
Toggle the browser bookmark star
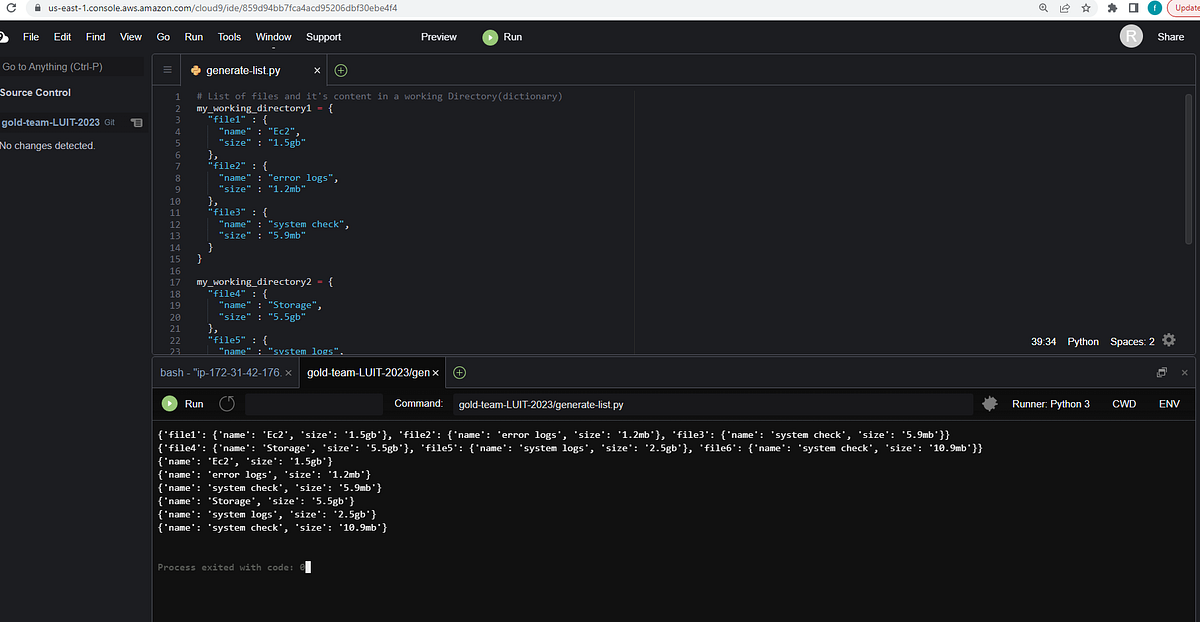pyautogui.click(x=1085, y=8)
